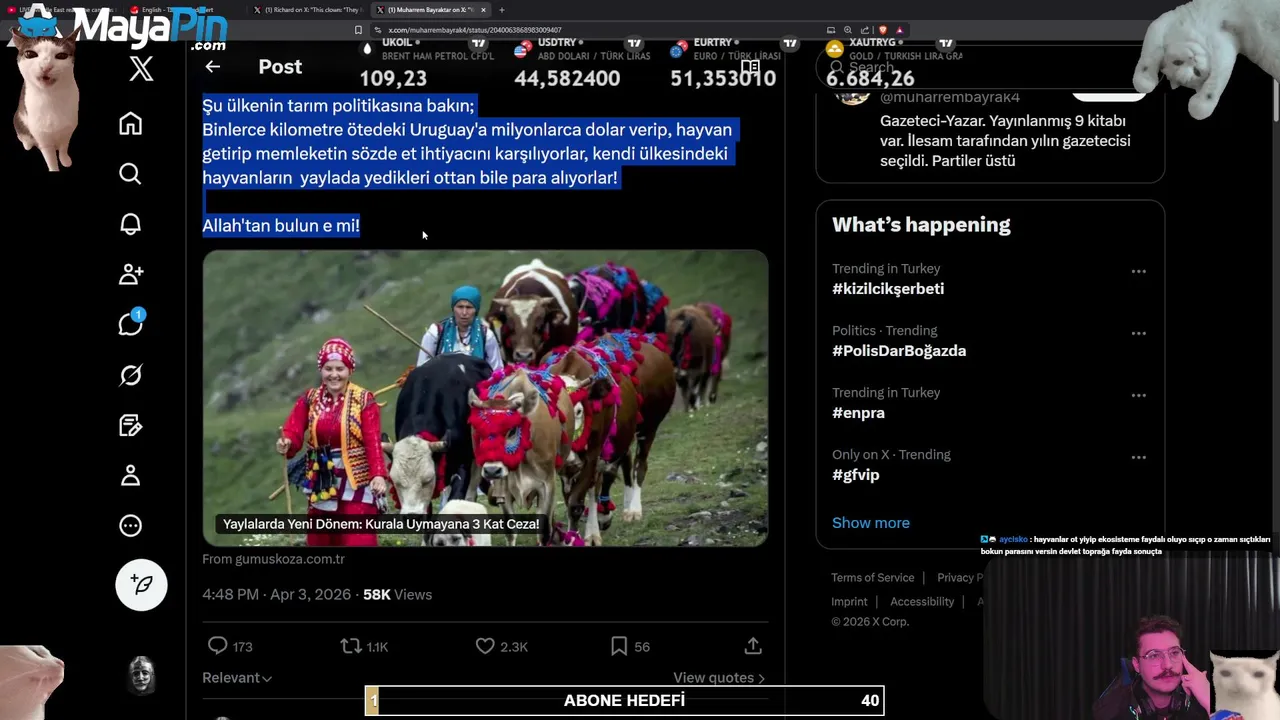This screenshot has width=1280, height=720.
Task: Click the USDTRY ticker item
Action: pos(582,64)
